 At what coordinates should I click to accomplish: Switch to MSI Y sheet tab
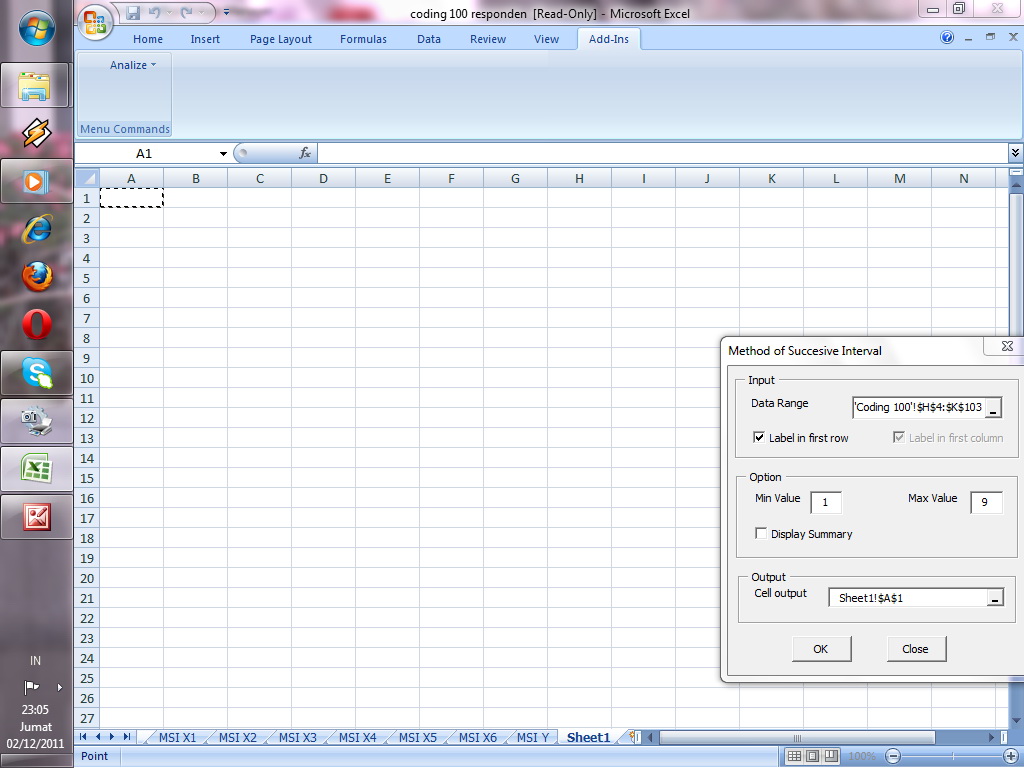coord(532,737)
